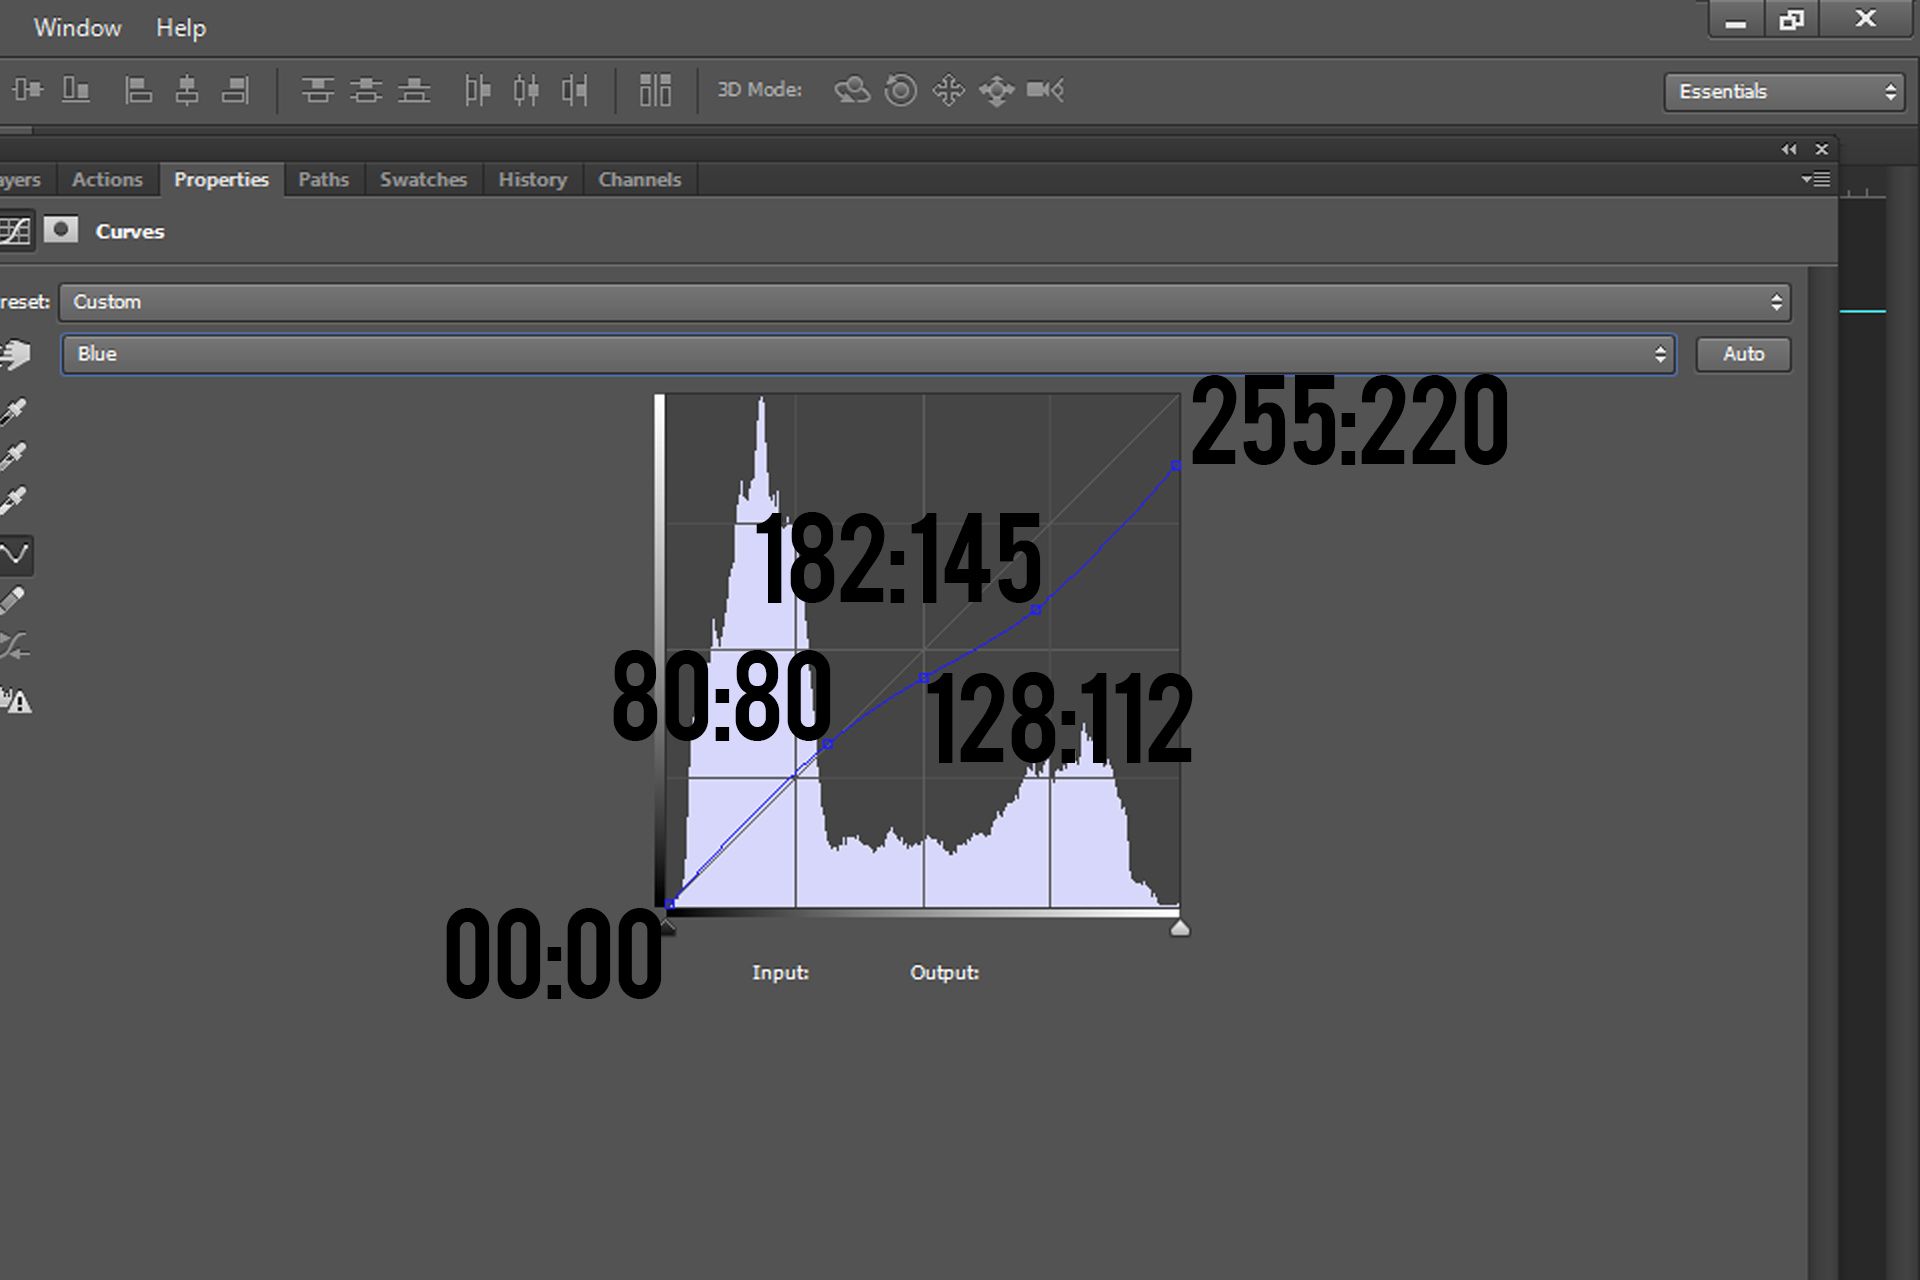Select the pencil draw curve tool

tap(13, 600)
